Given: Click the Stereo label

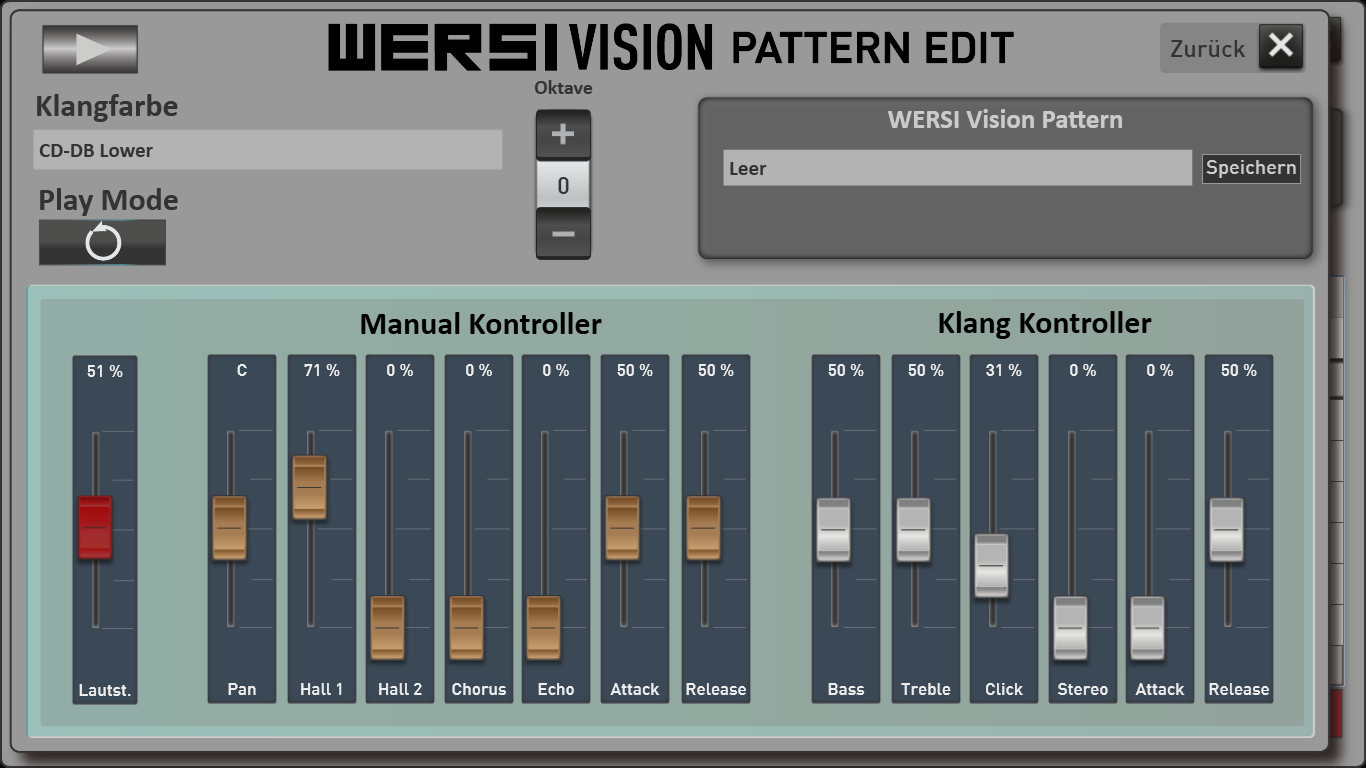Looking at the screenshot, I should 1083,689.
